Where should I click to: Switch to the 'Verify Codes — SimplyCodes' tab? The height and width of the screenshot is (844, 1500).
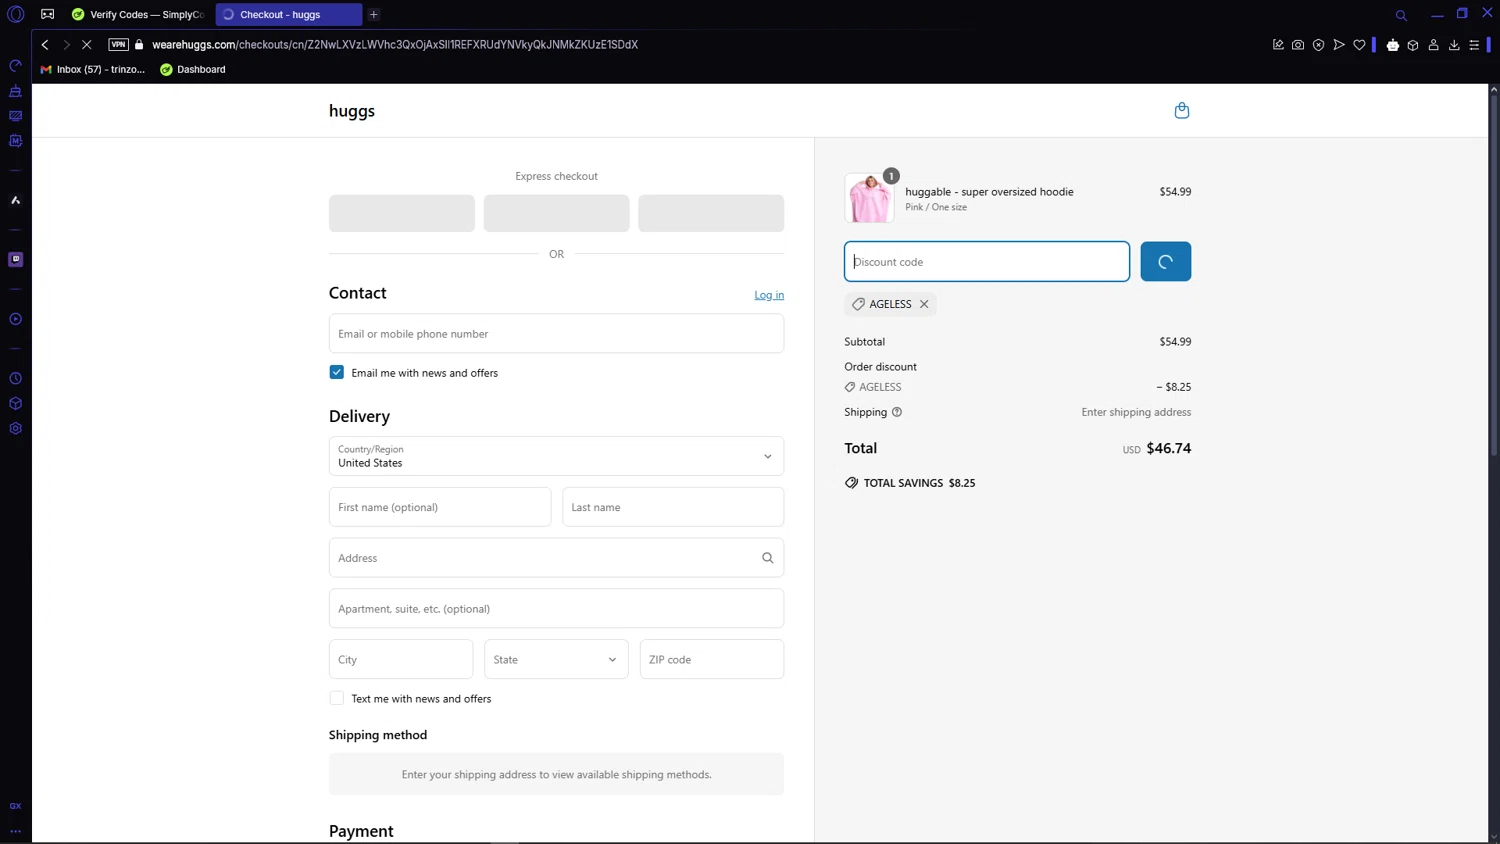click(x=138, y=15)
